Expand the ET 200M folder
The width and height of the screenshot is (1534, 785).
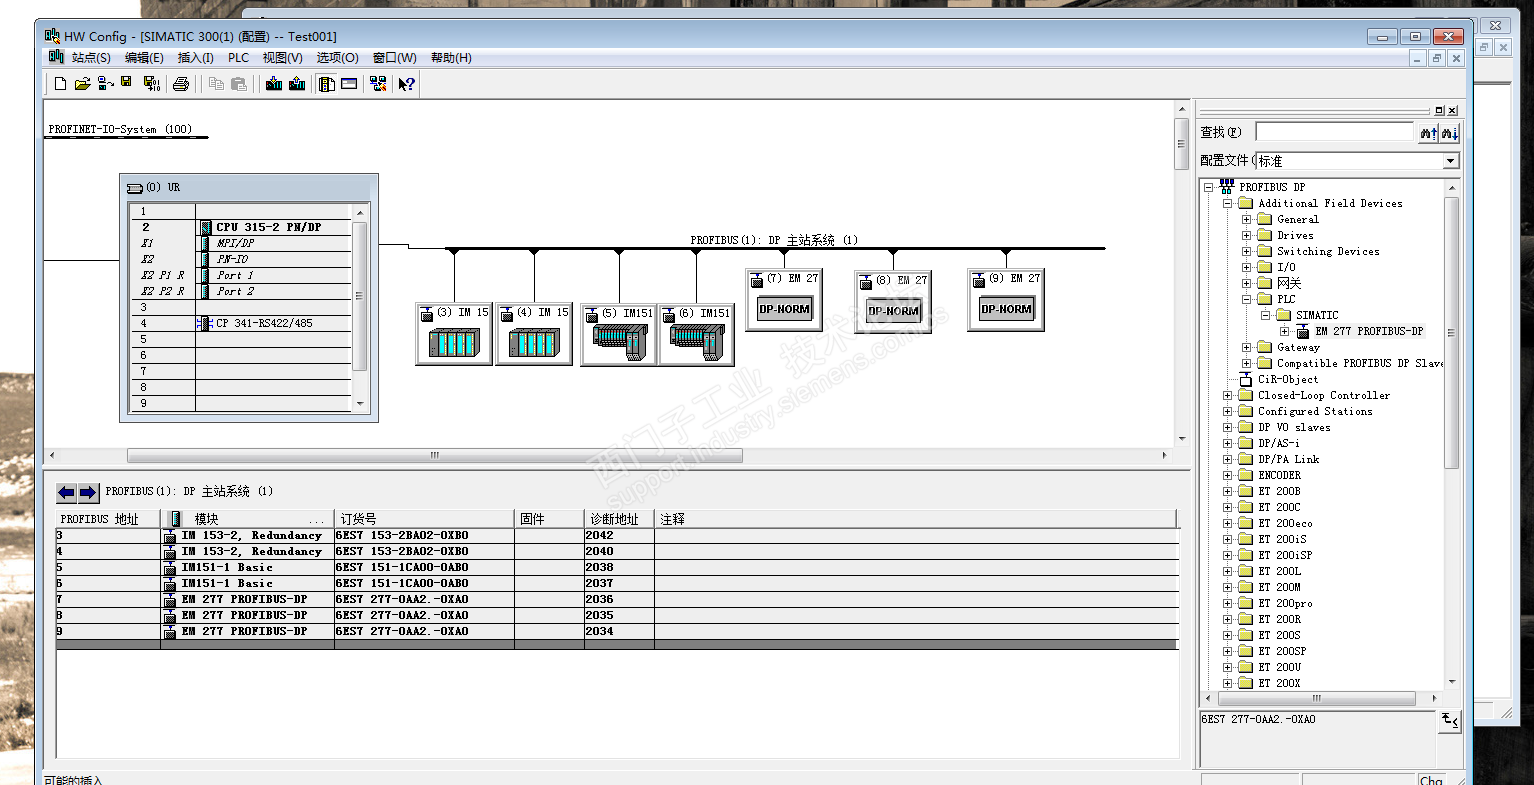point(1228,587)
